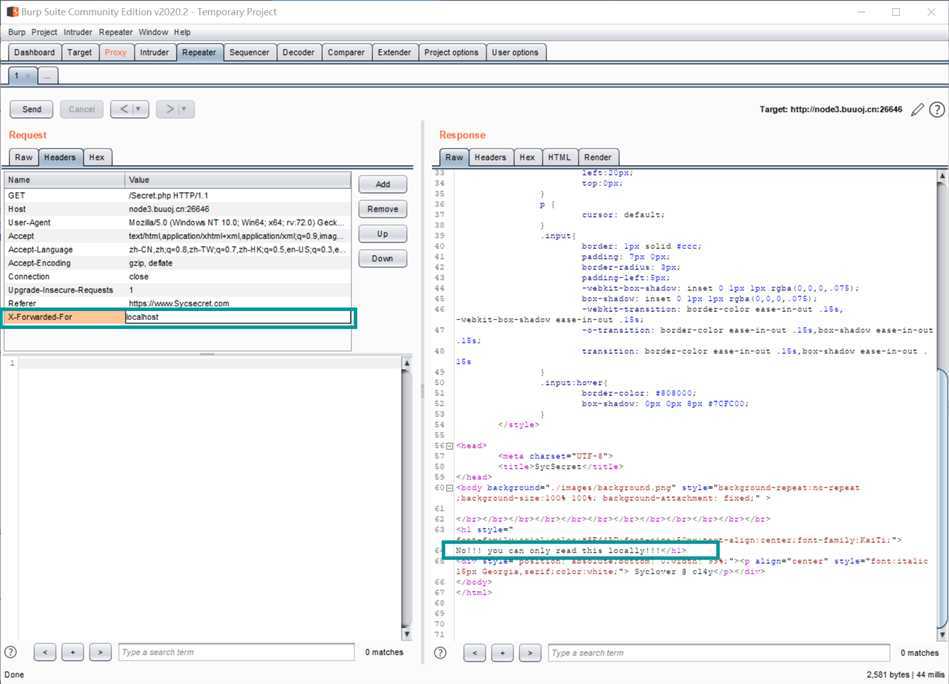The image size is (949, 684).
Task: Click help icon beside response search bar
Action: click(440, 653)
